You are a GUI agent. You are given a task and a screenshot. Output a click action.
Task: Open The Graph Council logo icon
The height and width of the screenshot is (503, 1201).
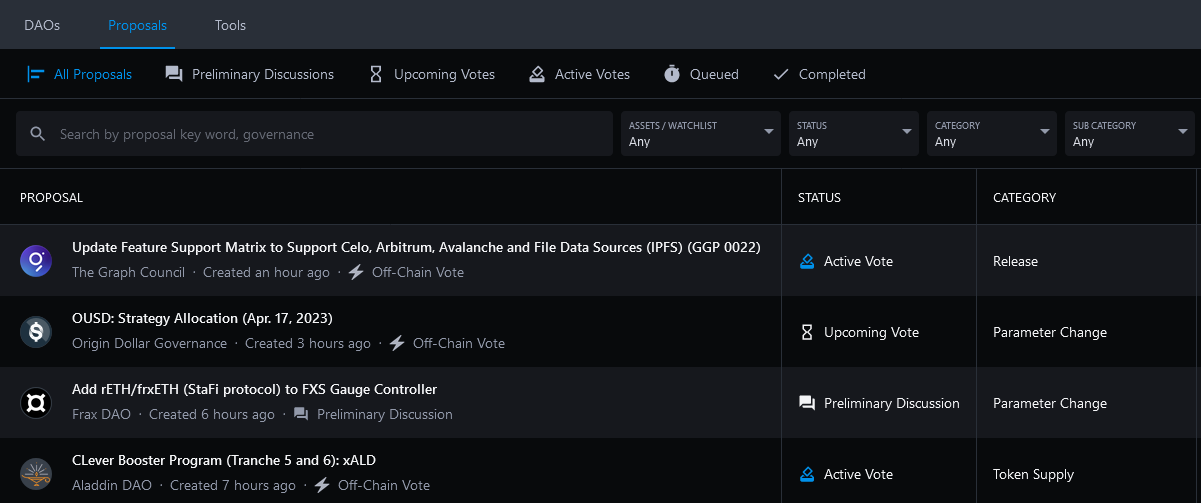pos(36,261)
